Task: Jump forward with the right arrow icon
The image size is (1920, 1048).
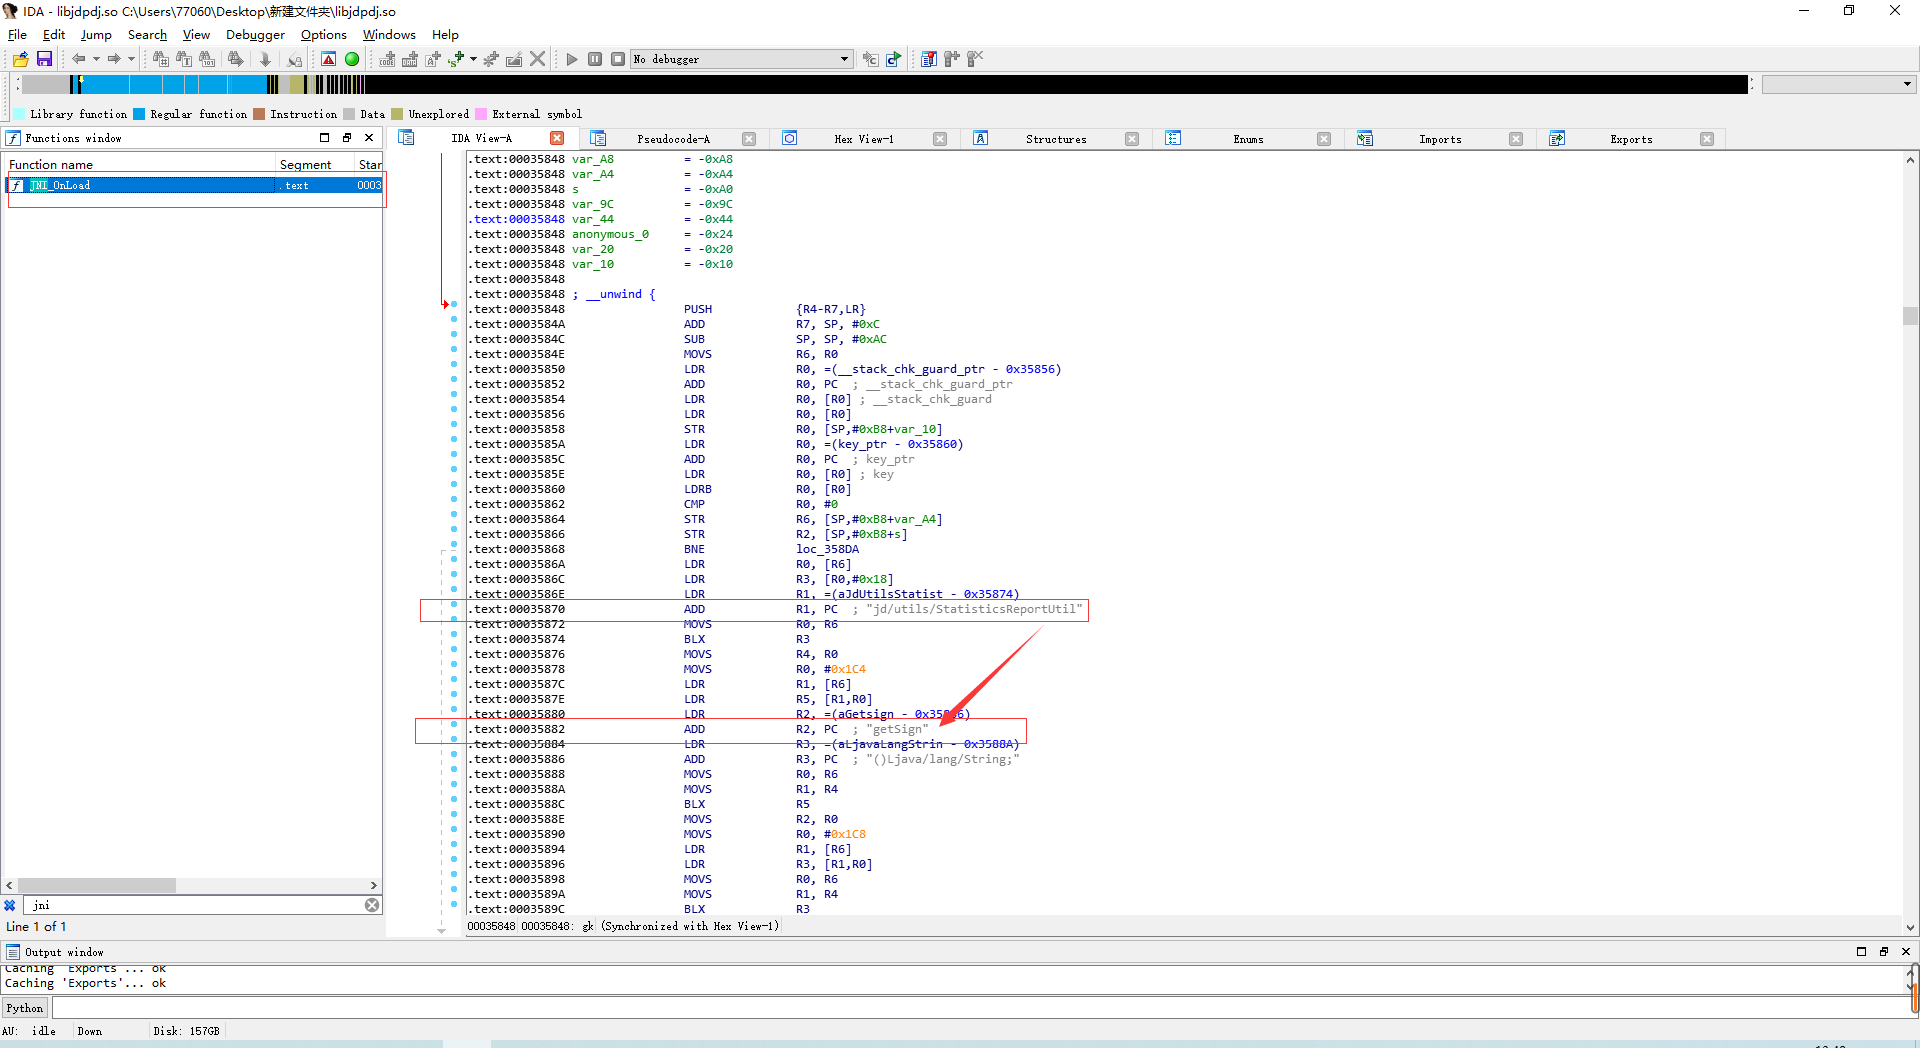Action: pyautogui.click(x=114, y=59)
